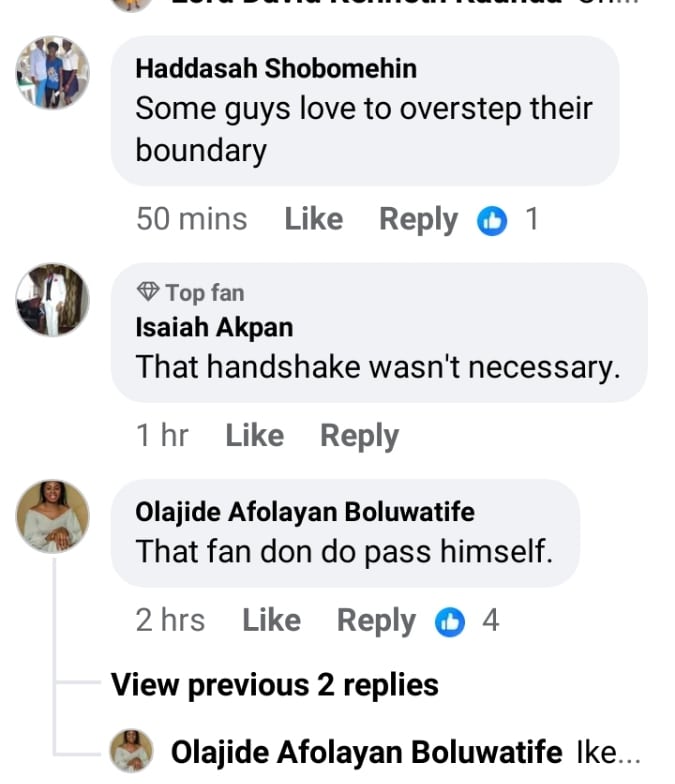Like Haddasah Shobomehin's comment
The image size is (675, 784).
click(x=313, y=219)
